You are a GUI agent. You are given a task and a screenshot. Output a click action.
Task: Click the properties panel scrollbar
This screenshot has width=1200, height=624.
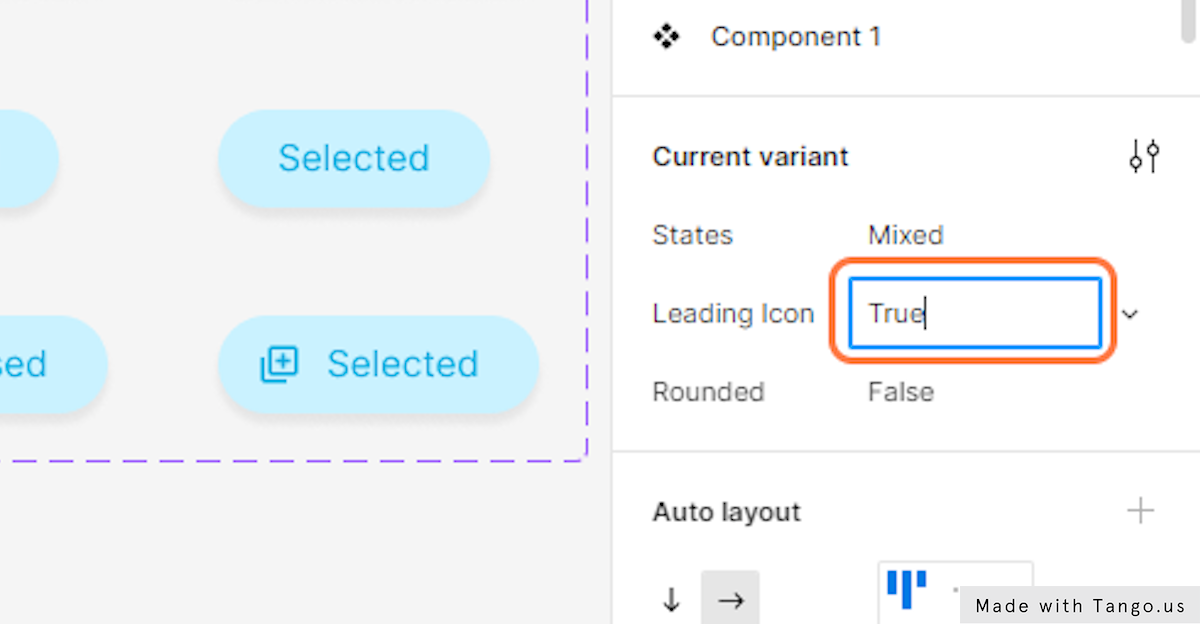tap(1188, 20)
